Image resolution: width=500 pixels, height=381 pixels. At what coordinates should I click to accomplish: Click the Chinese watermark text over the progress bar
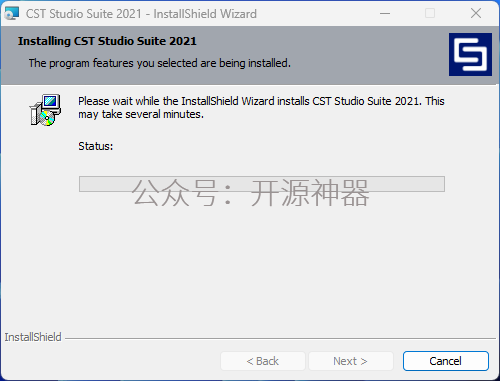251,193
